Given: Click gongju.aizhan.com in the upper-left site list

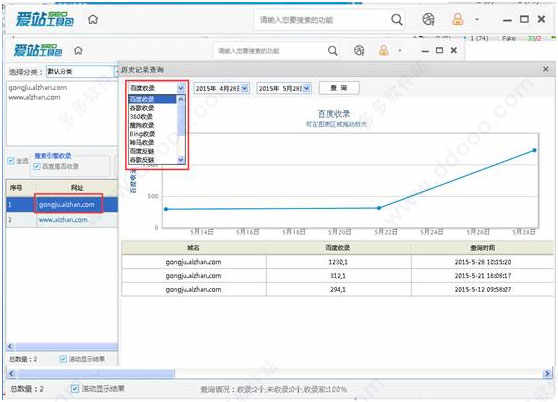Looking at the screenshot, I should tap(38, 88).
